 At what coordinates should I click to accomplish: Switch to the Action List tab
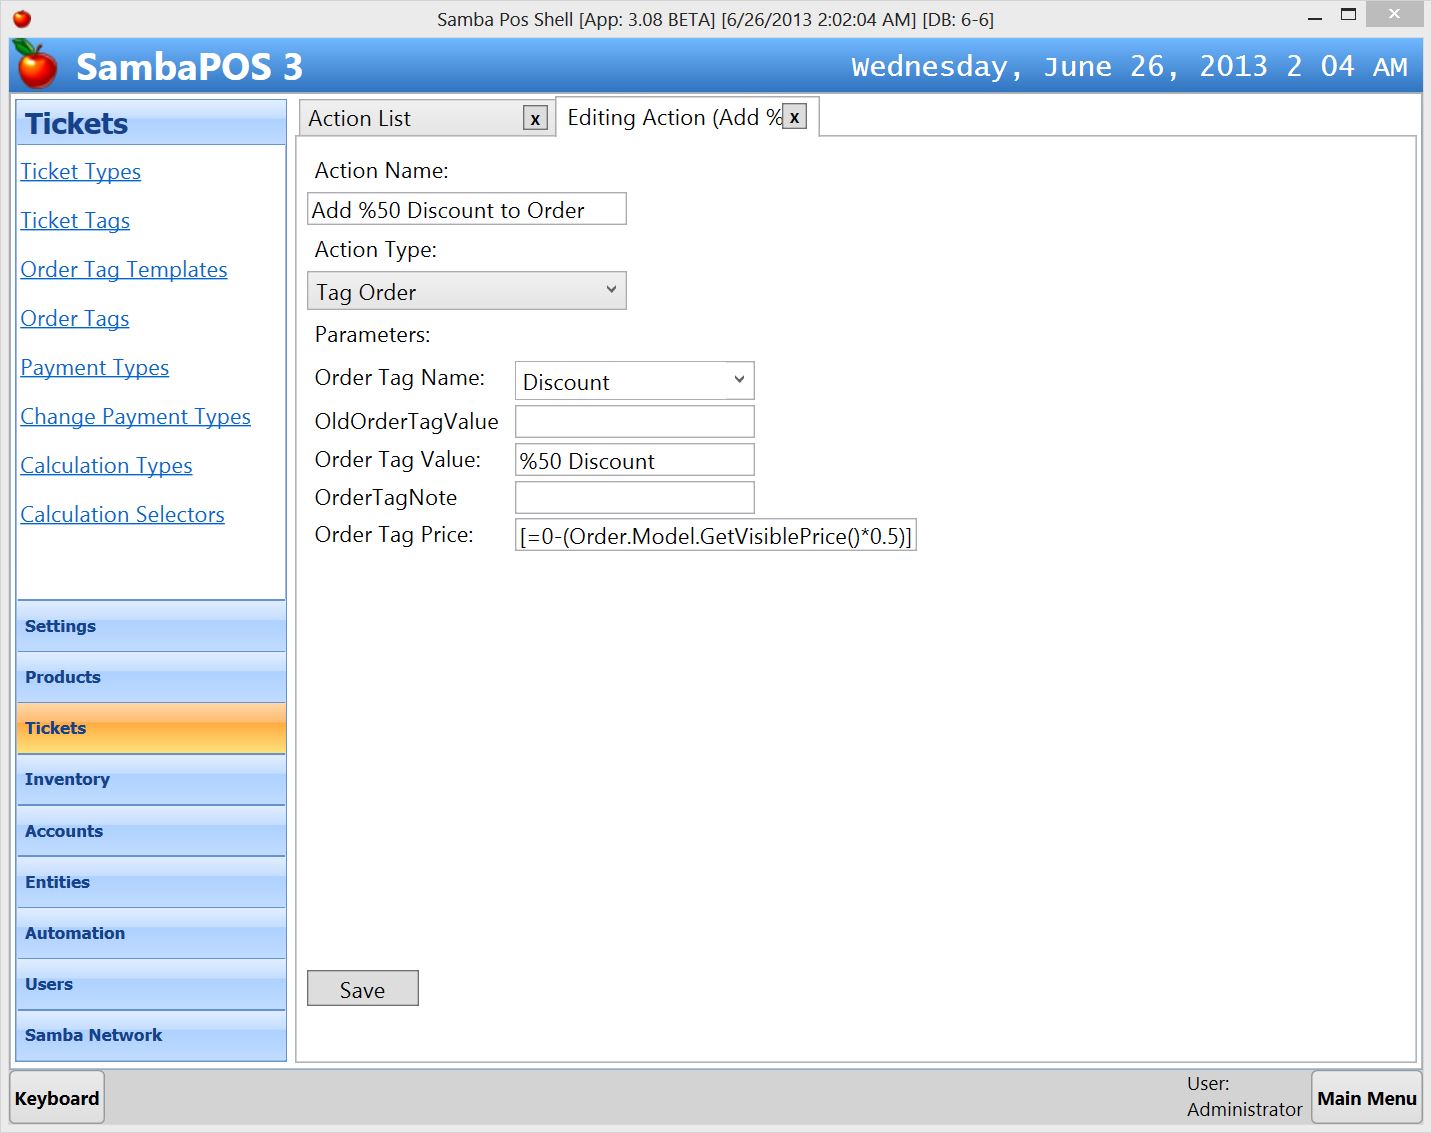410,119
